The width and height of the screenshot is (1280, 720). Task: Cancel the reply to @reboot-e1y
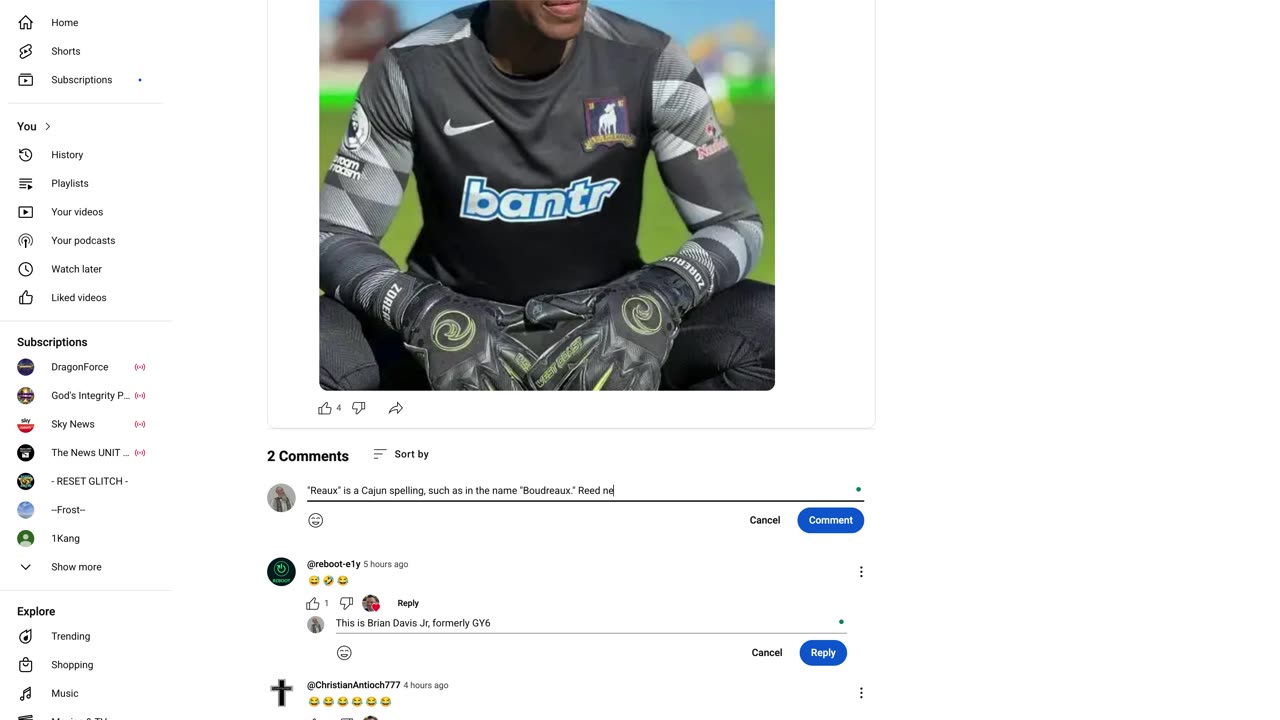click(x=767, y=653)
